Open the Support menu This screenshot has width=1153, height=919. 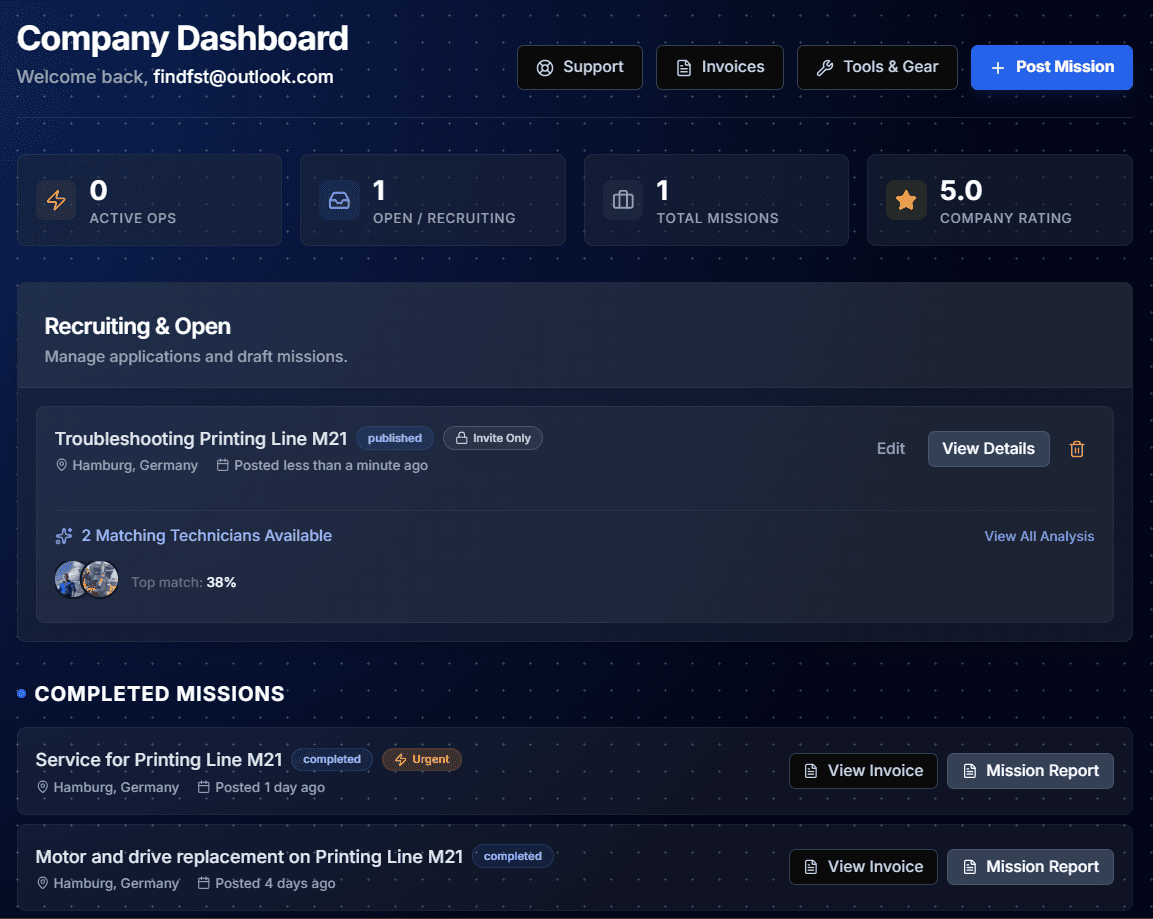pos(580,67)
